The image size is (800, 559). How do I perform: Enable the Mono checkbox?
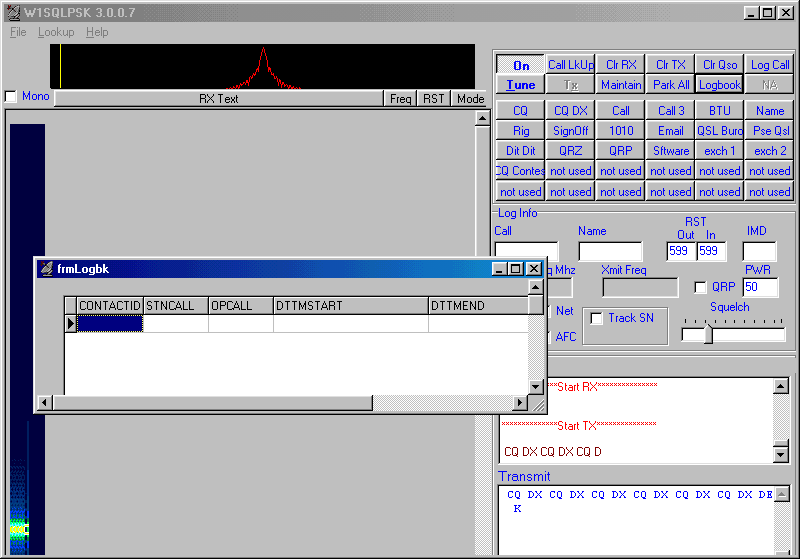pos(11,96)
